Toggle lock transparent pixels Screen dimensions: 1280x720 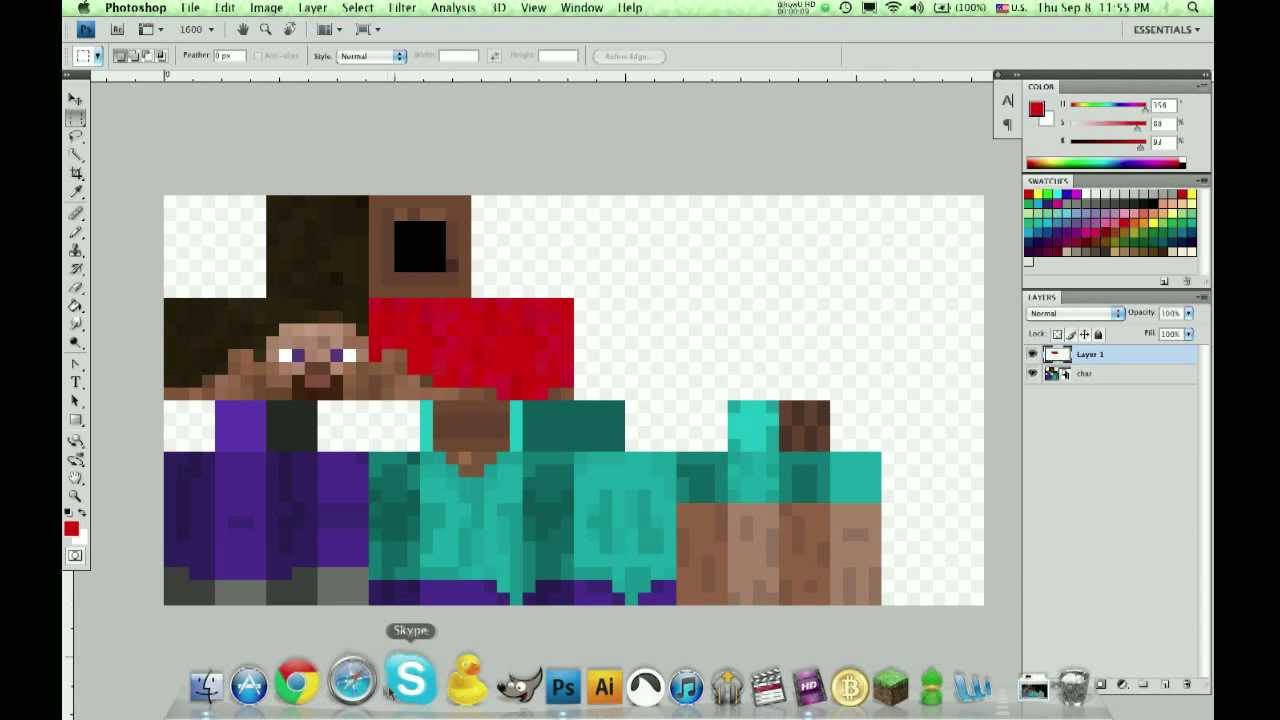pyautogui.click(x=1057, y=334)
